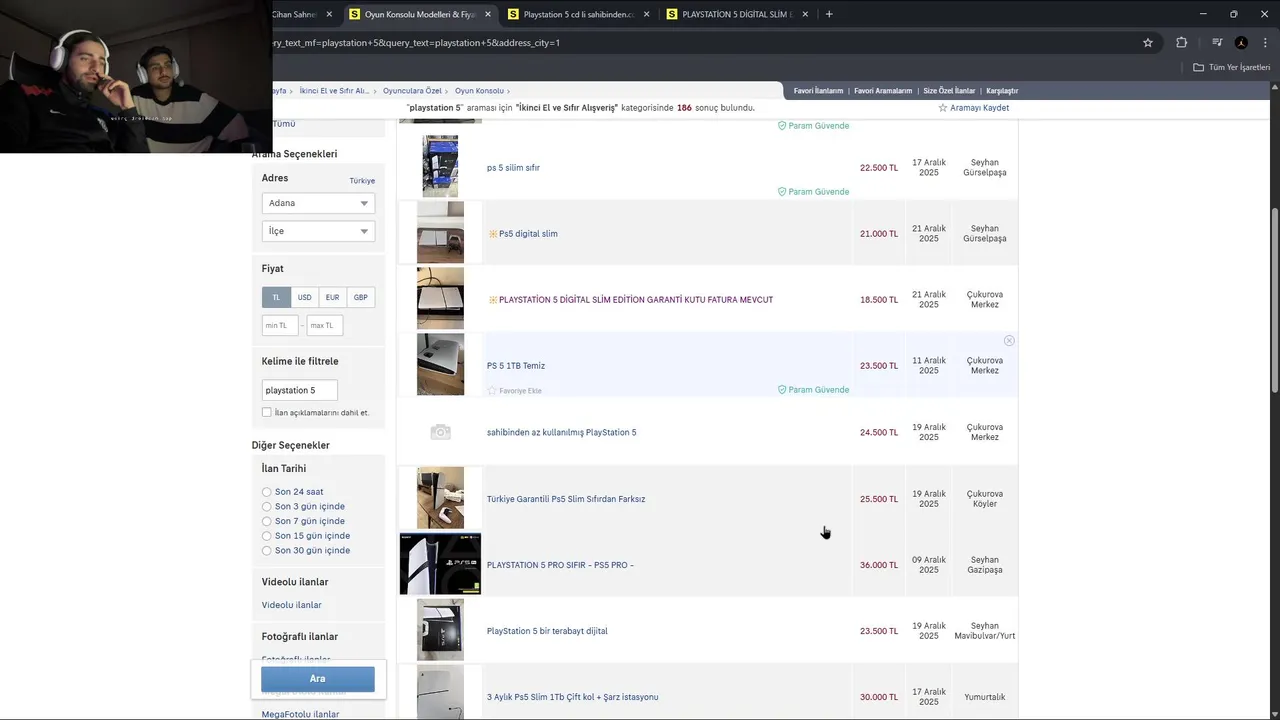Open sahibinden az kullanılmış PlayStation 5 listing
Viewport: 1280px width, 720px height.
pyautogui.click(x=561, y=432)
